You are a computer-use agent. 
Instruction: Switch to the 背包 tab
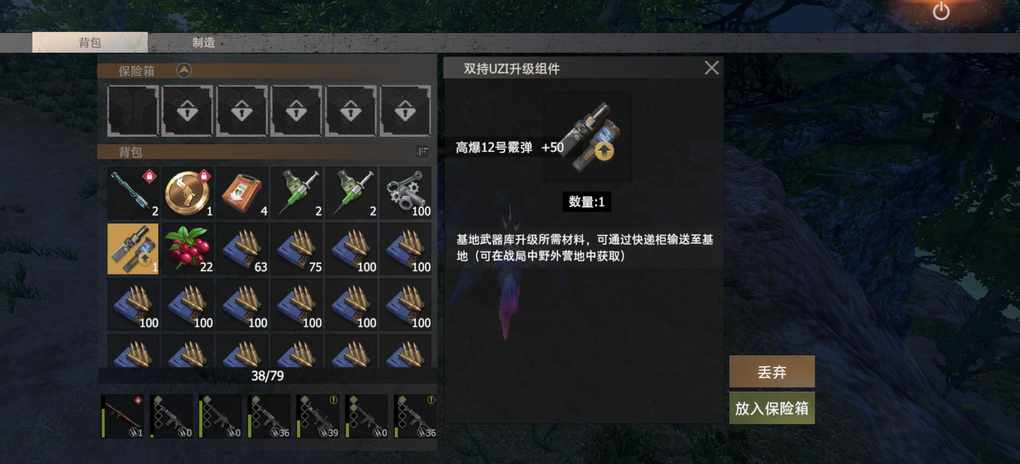(90, 43)
